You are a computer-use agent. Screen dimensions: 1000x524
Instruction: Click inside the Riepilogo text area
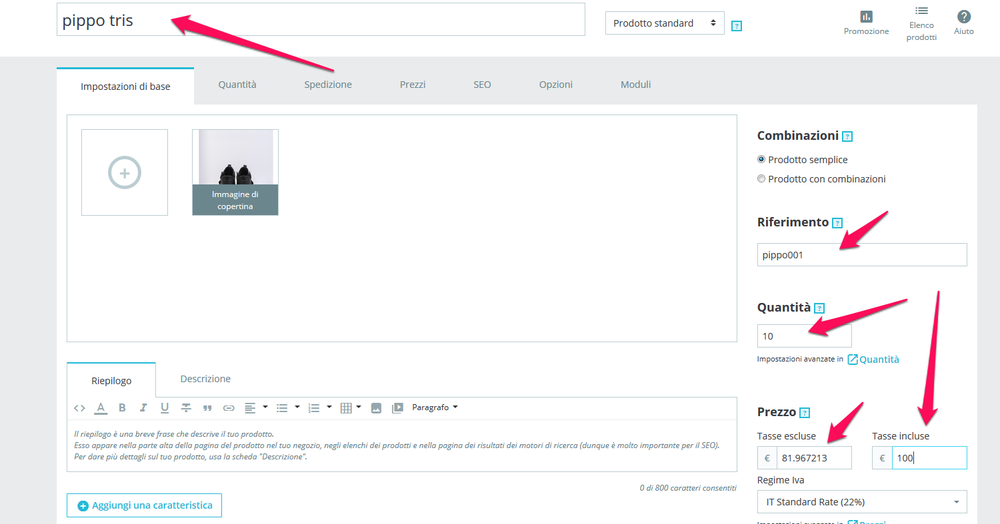[402, 446]
